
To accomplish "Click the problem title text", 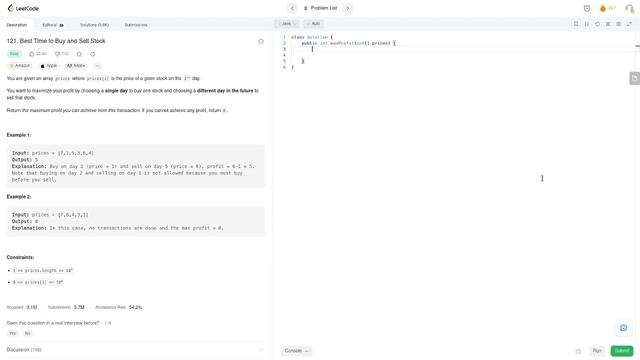I will [x=56, y=41].
